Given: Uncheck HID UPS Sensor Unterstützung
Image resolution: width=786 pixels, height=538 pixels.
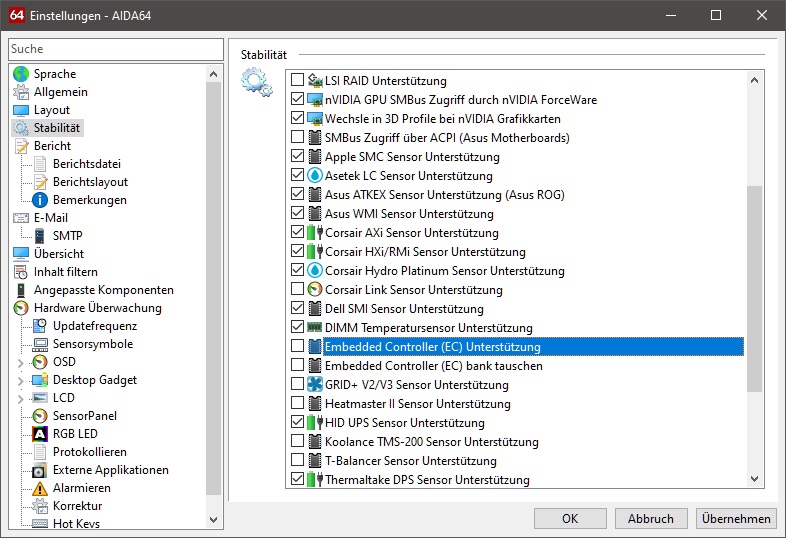Looking at the screenshot, I should pyautogui.click(x=297, y=422).
